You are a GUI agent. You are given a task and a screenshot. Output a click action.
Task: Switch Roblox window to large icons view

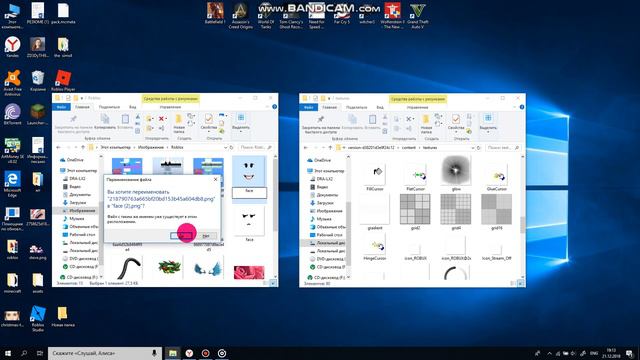pos(273,282)
